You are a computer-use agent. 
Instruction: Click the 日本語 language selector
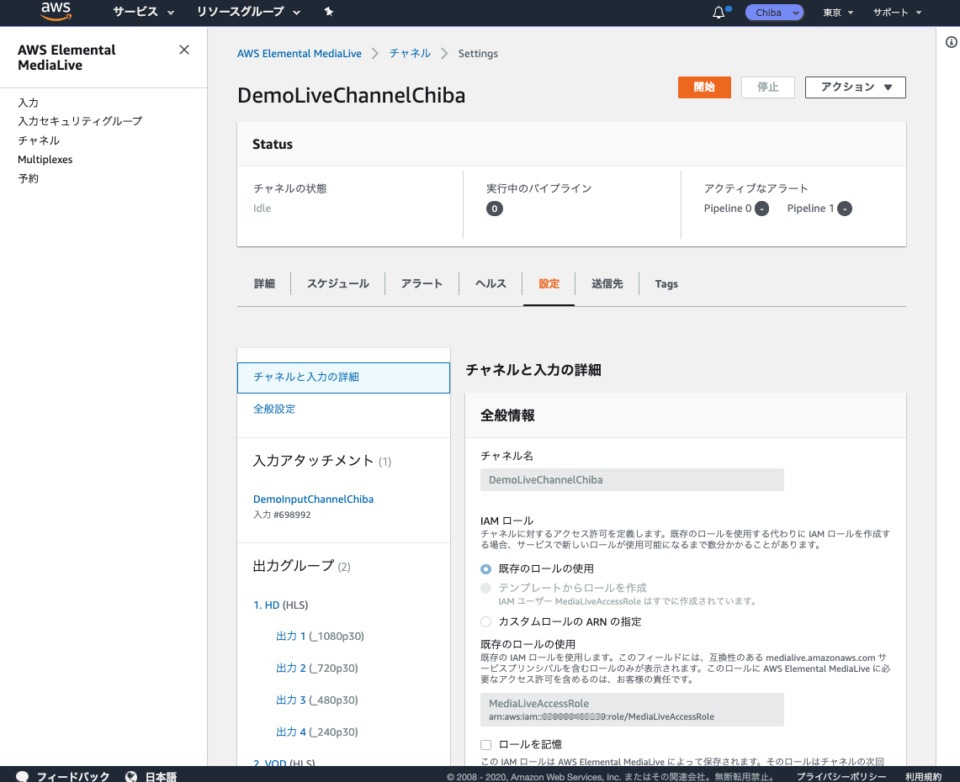(x=161, y=776)
